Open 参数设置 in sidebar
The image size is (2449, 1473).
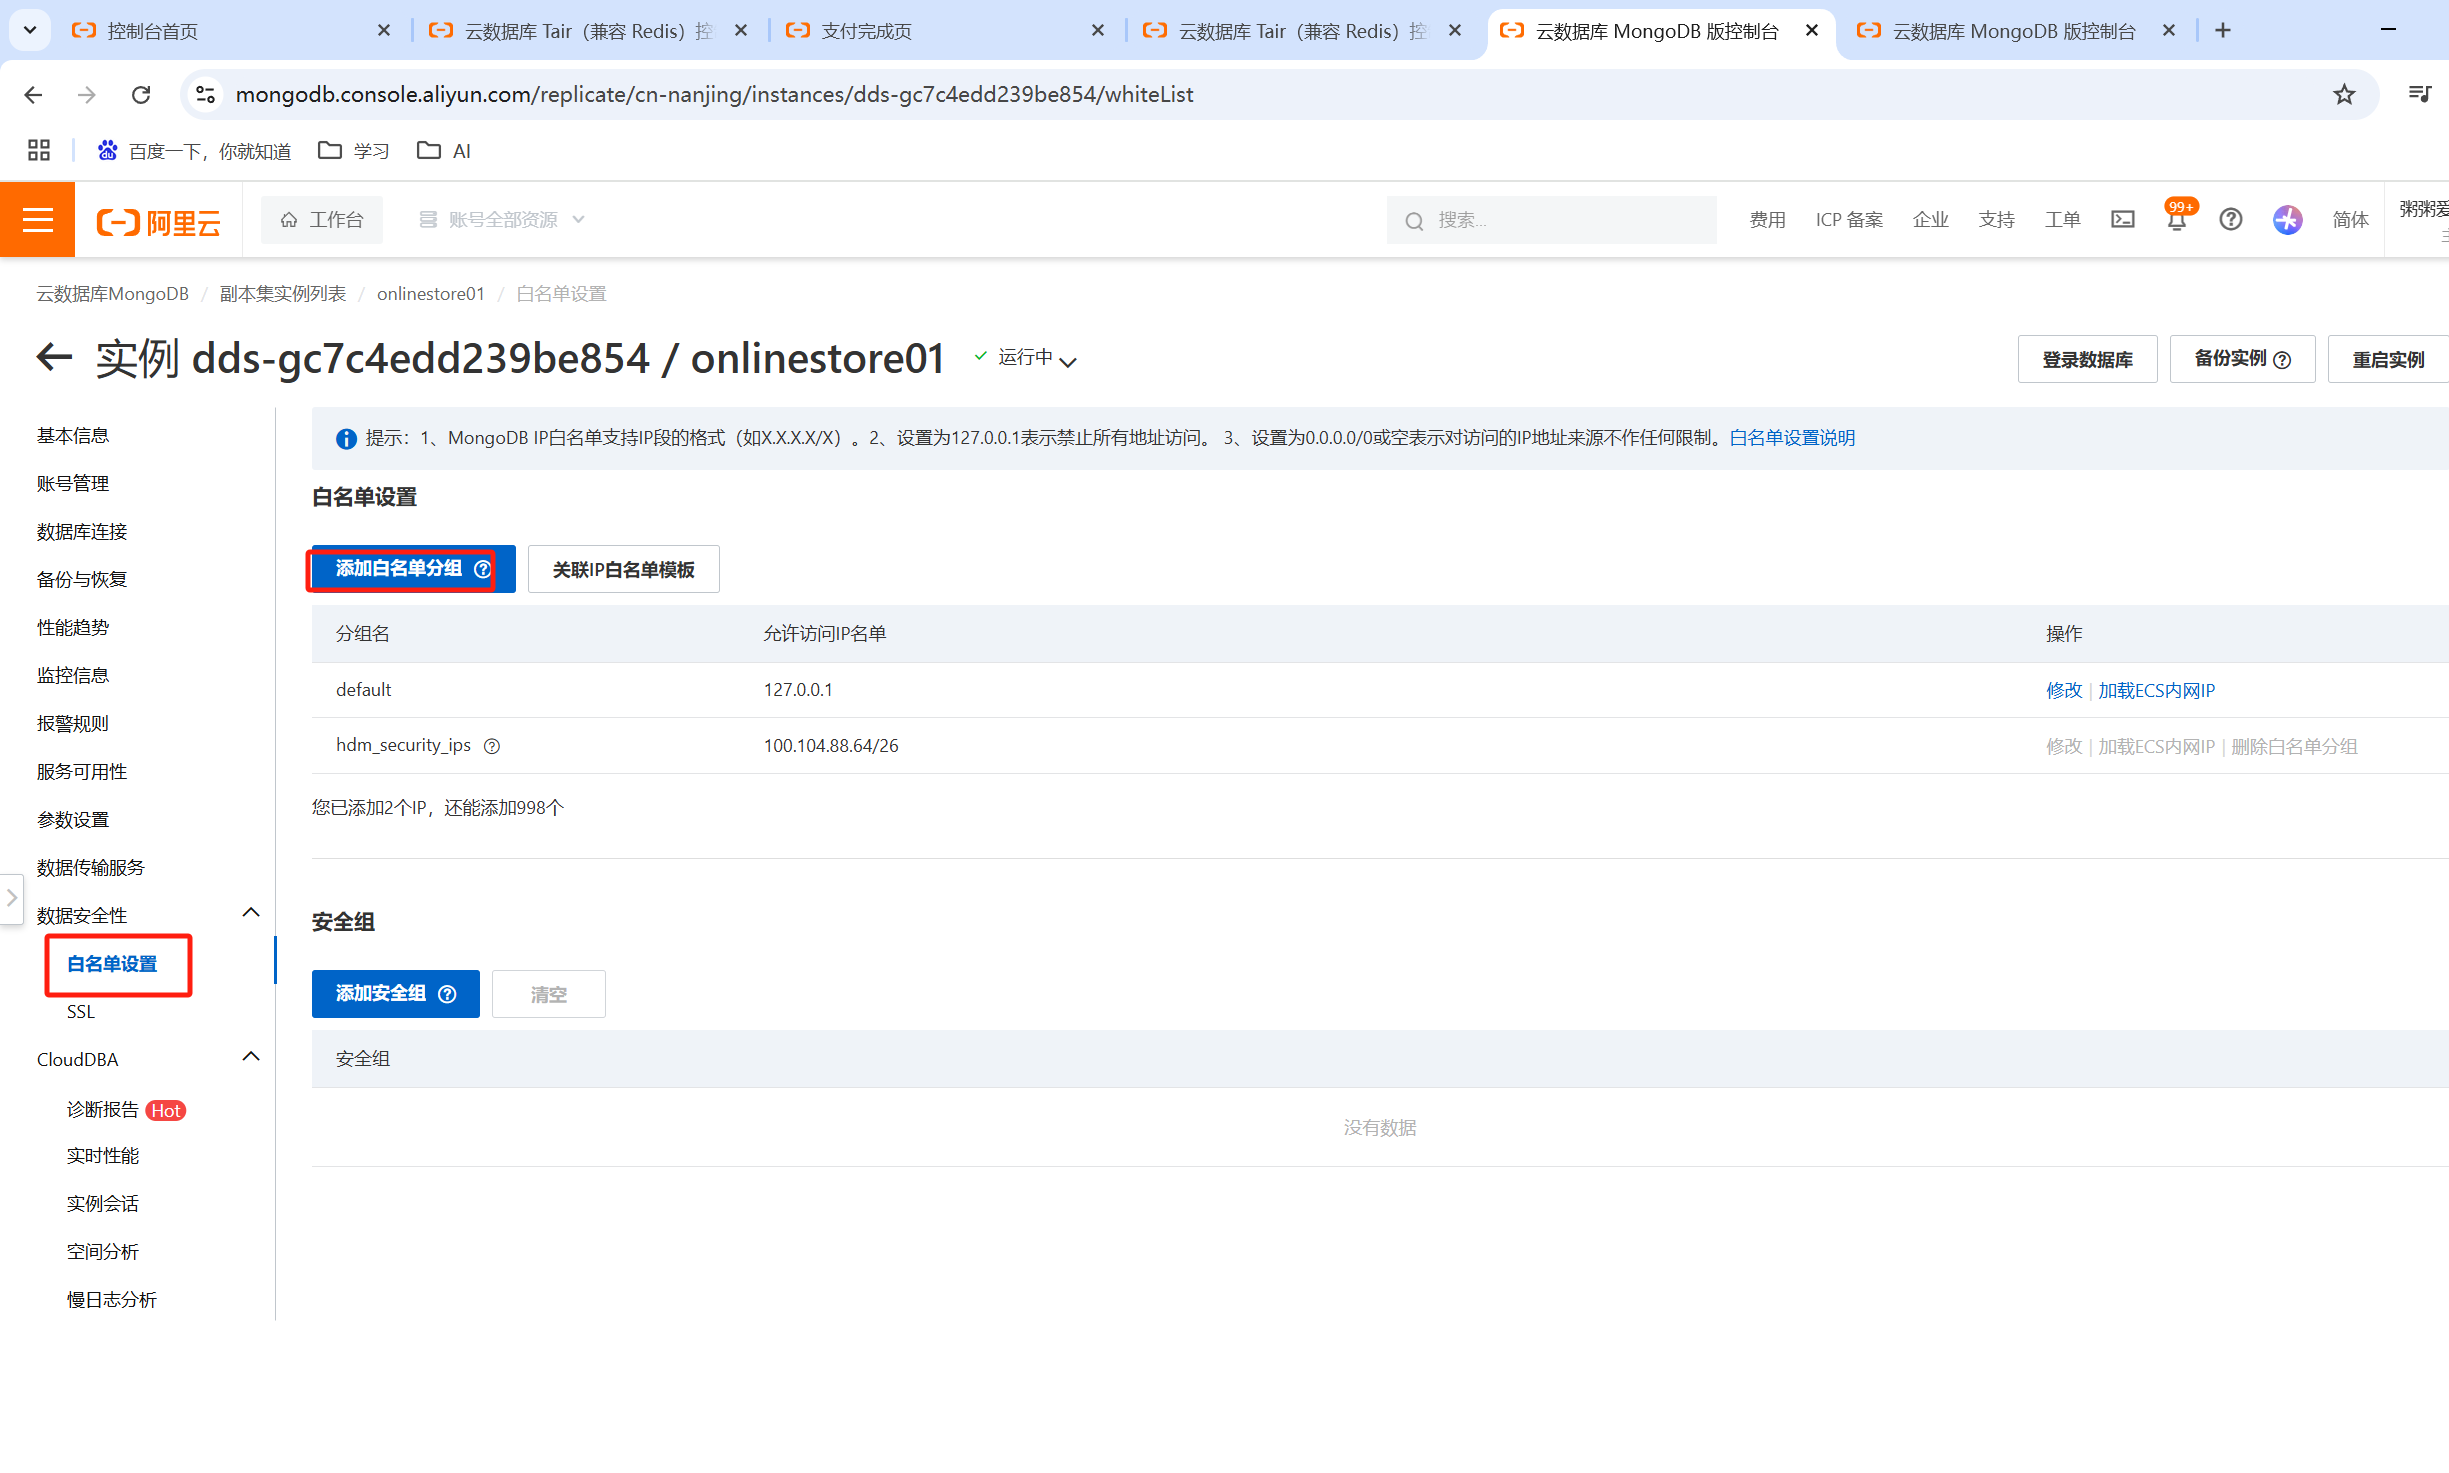point(73,819)
